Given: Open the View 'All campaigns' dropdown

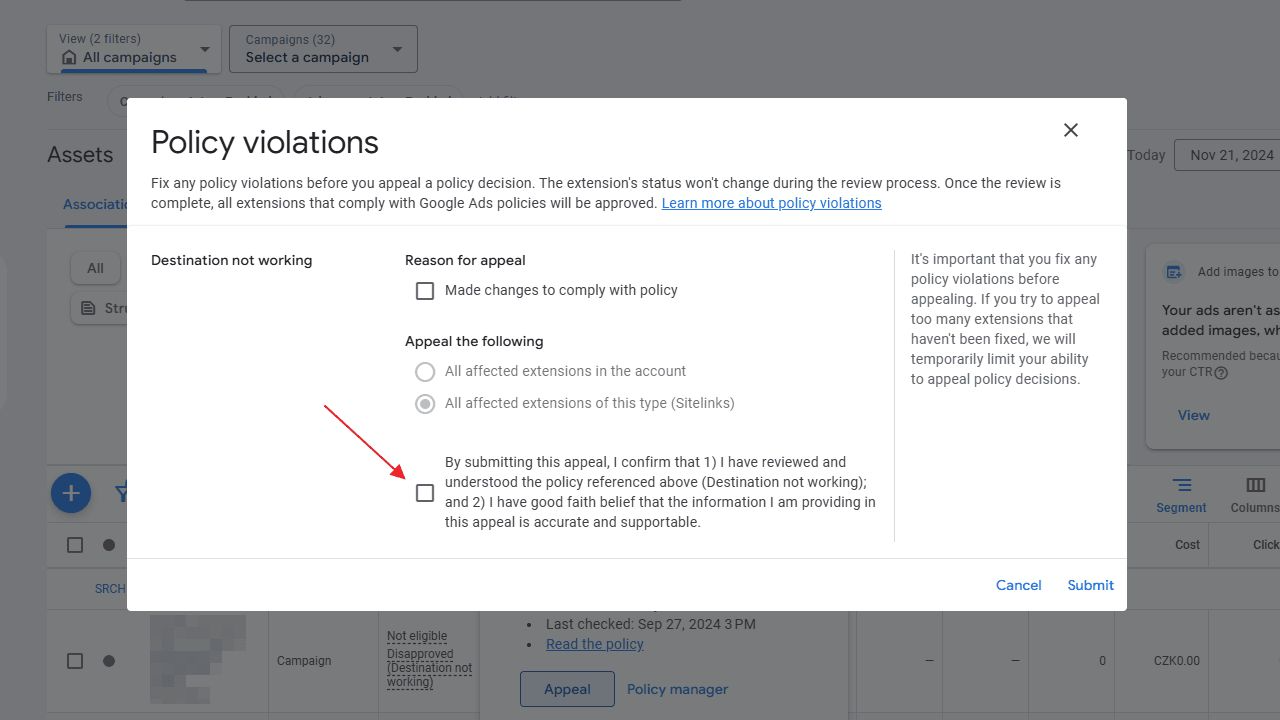Looking at the screenshot, I should point(134,49).
